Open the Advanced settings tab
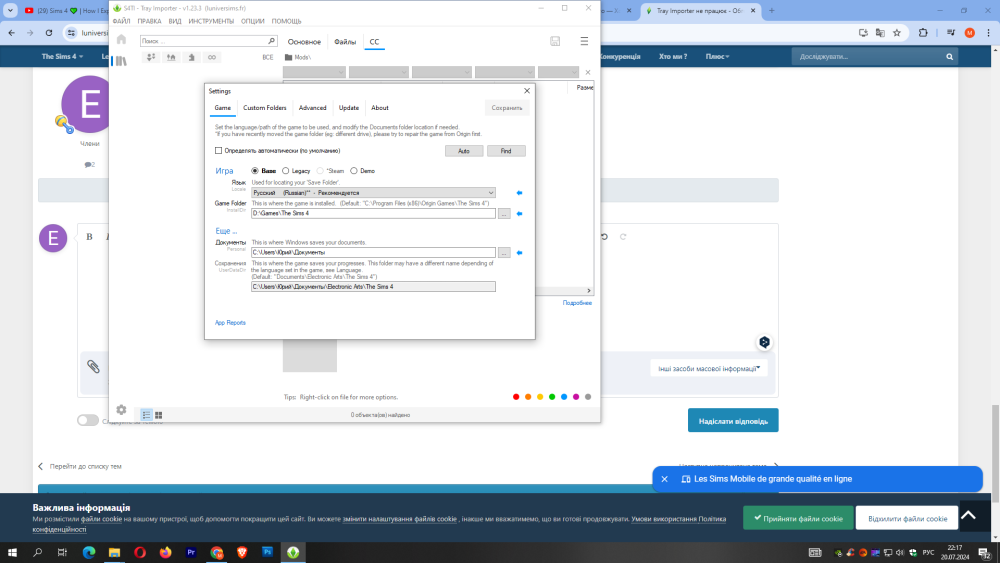The height and width of the screenshot is (563, 1000). tap(312, 108)
